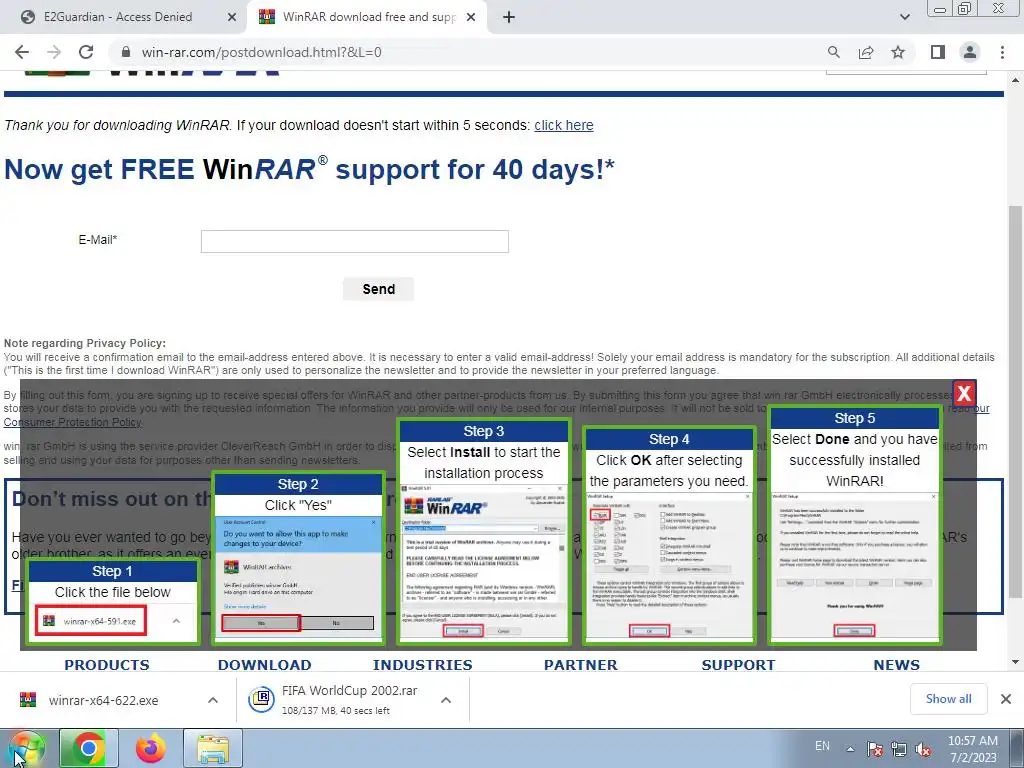
Task: Click the Step 3 Install thumbnail
Action: (484, 532)
